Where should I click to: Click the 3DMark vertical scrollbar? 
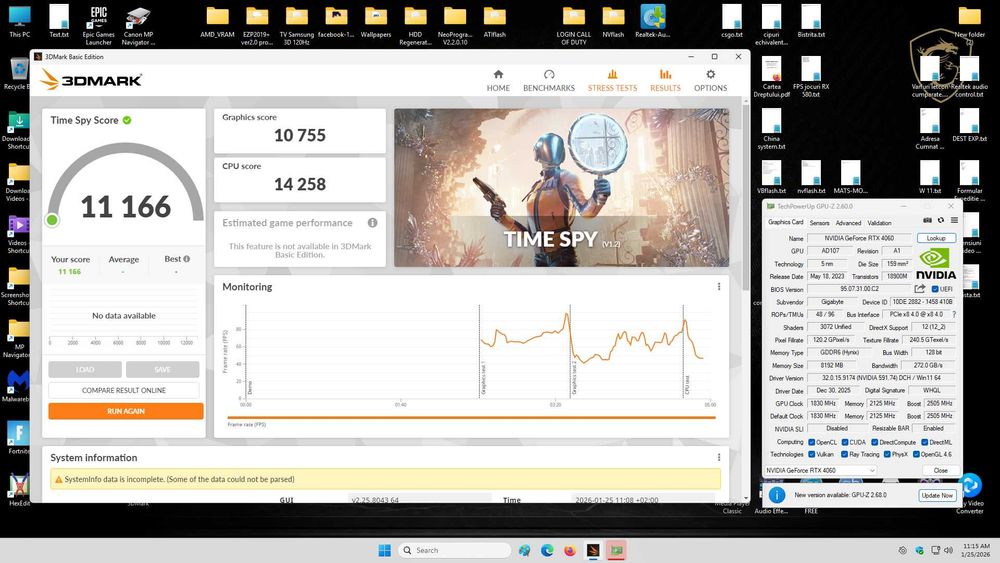(x=746, y=198)
